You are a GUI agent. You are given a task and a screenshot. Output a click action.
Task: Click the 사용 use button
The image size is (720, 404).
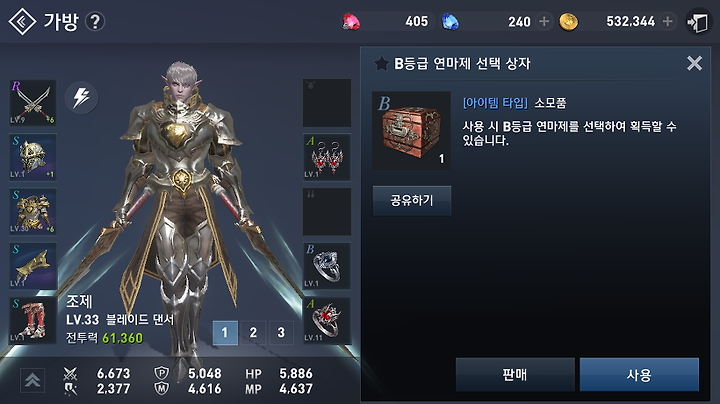click(x=639, y=375)
